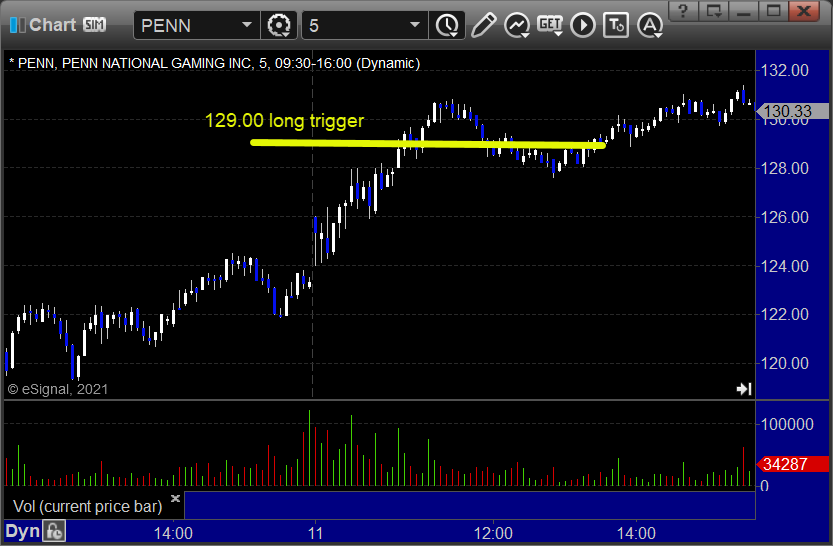
Task: Click the text tool icon
Action: [616, 25]
